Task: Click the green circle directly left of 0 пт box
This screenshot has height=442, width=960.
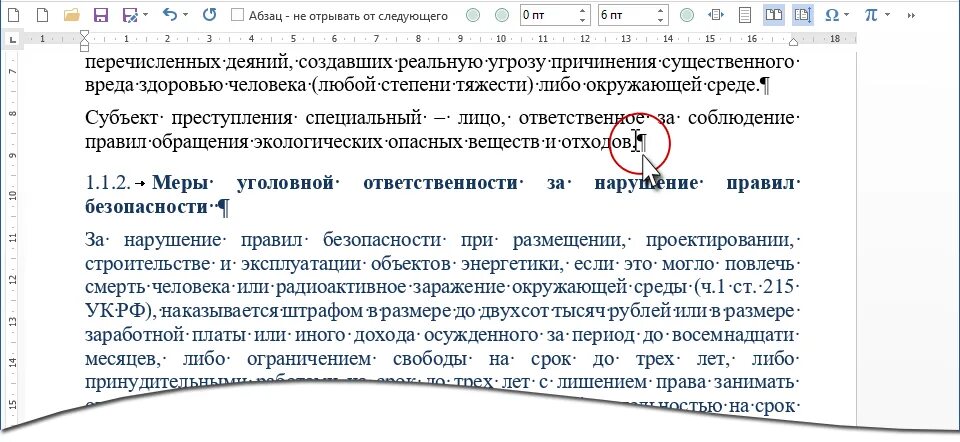Action: pyautogui.click(x=501, y=15)
